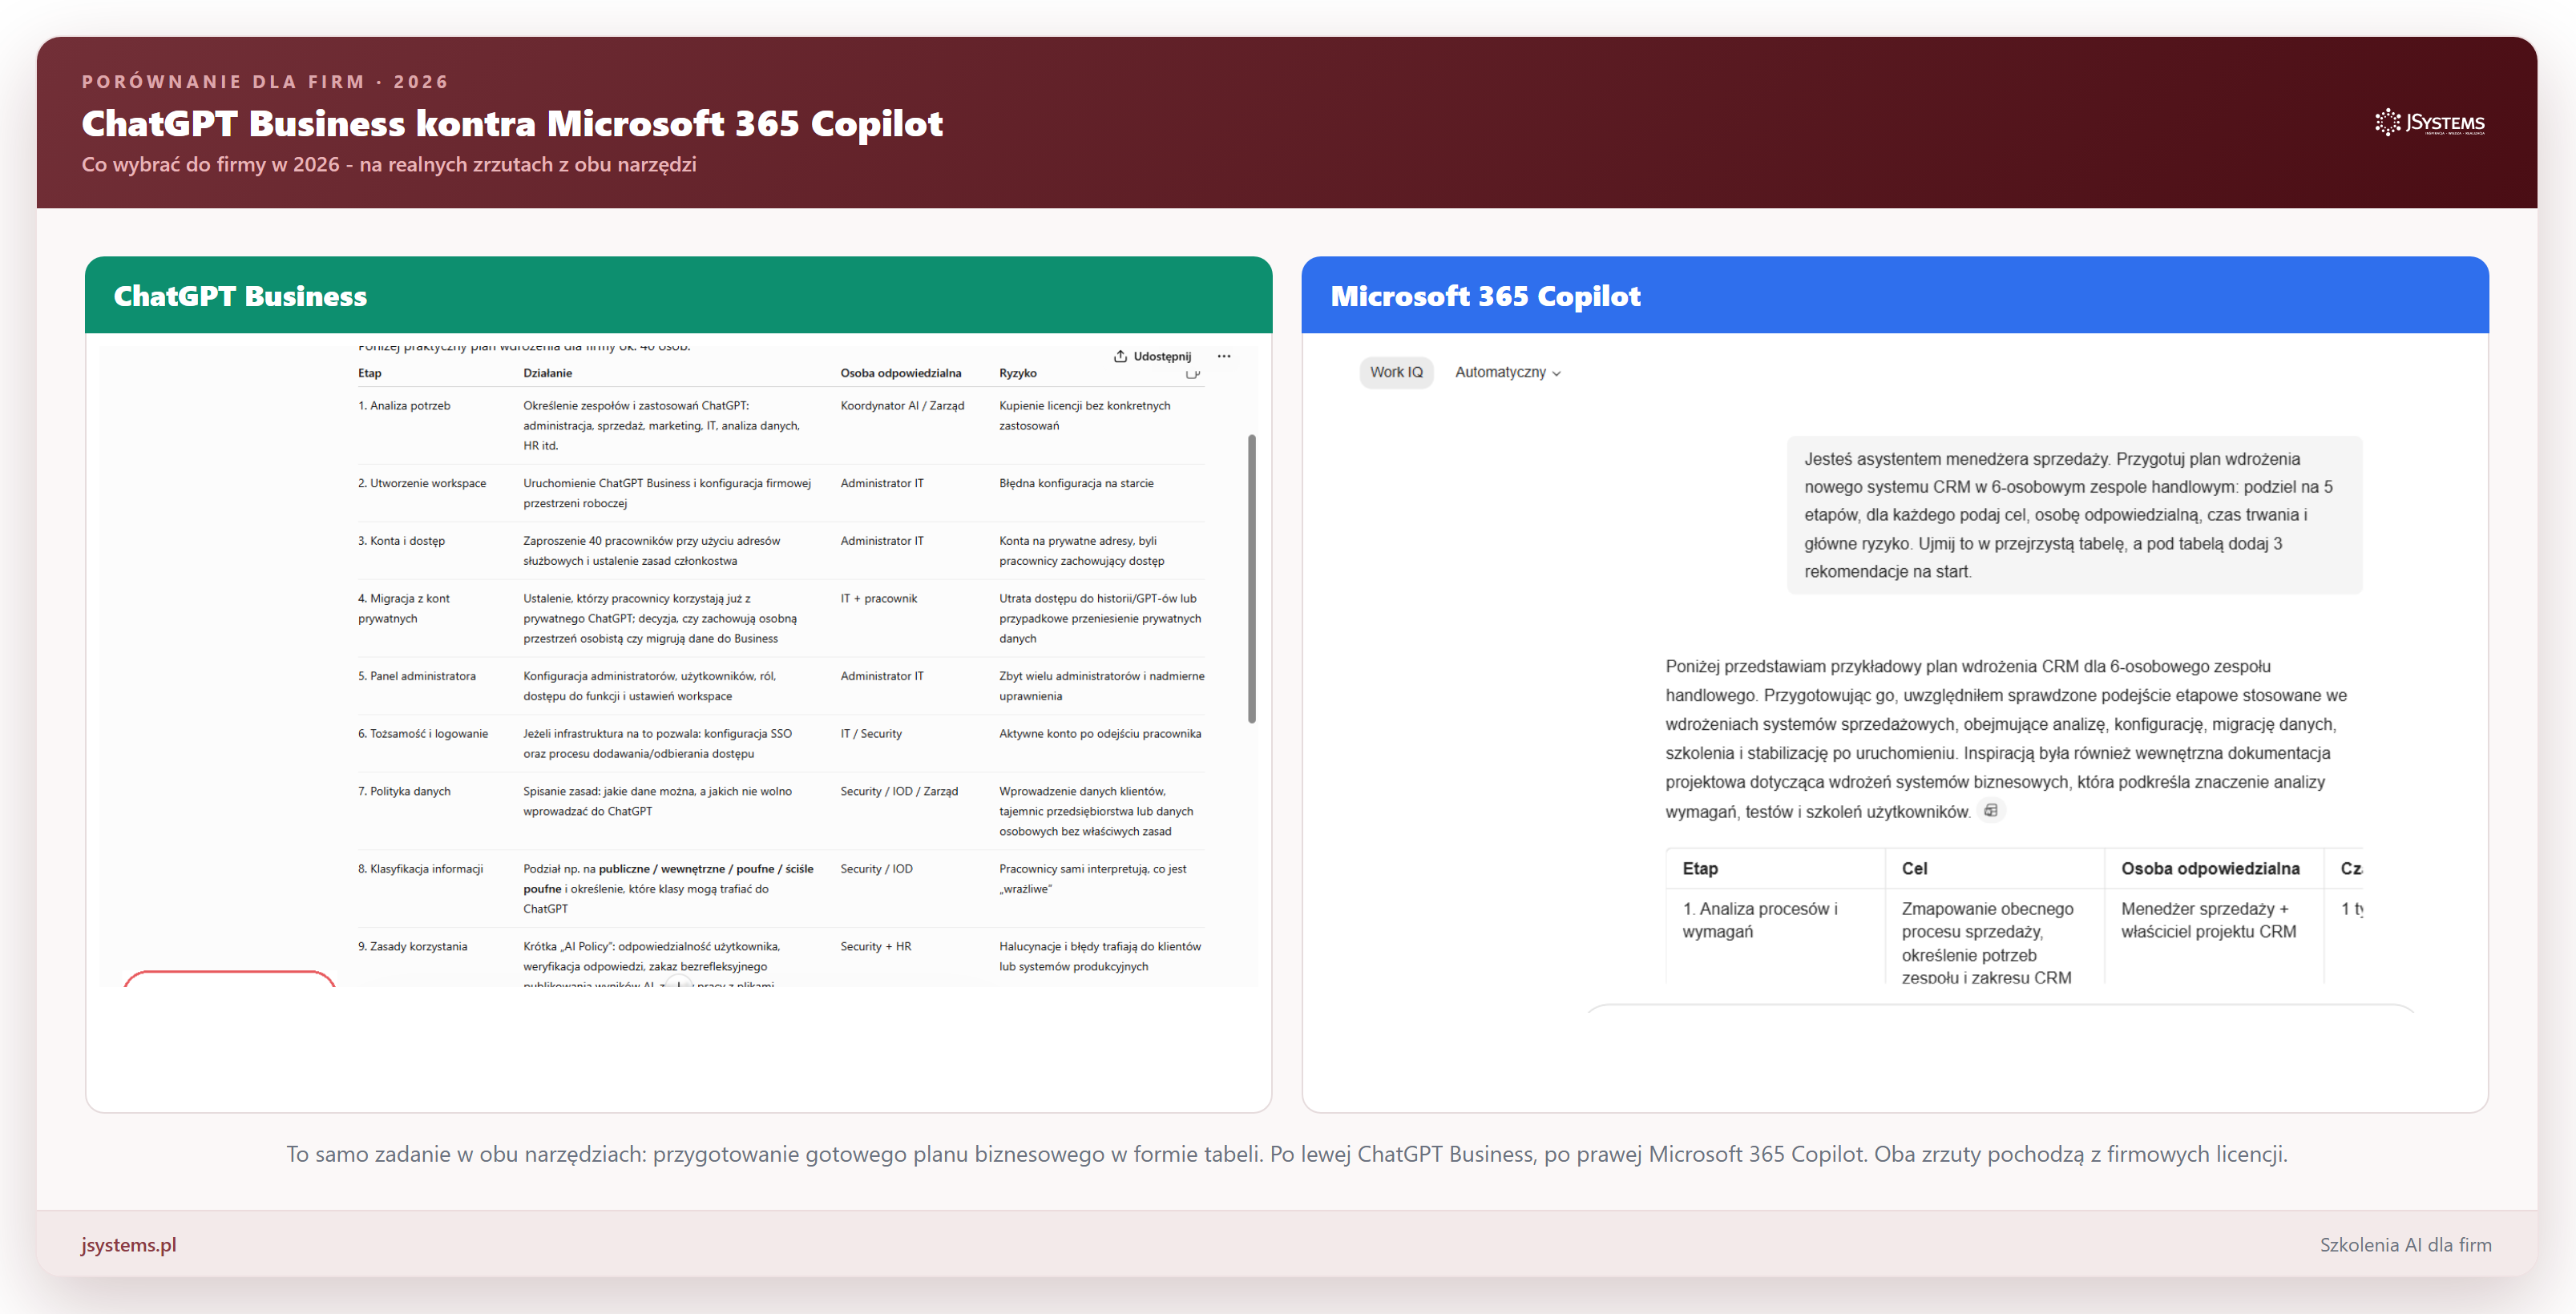Click 'Uruchomienie ChatGPT Business i konfiguracja' action cell
This screenshot has height=1314, width=2576.
click(x=667, y=493)
